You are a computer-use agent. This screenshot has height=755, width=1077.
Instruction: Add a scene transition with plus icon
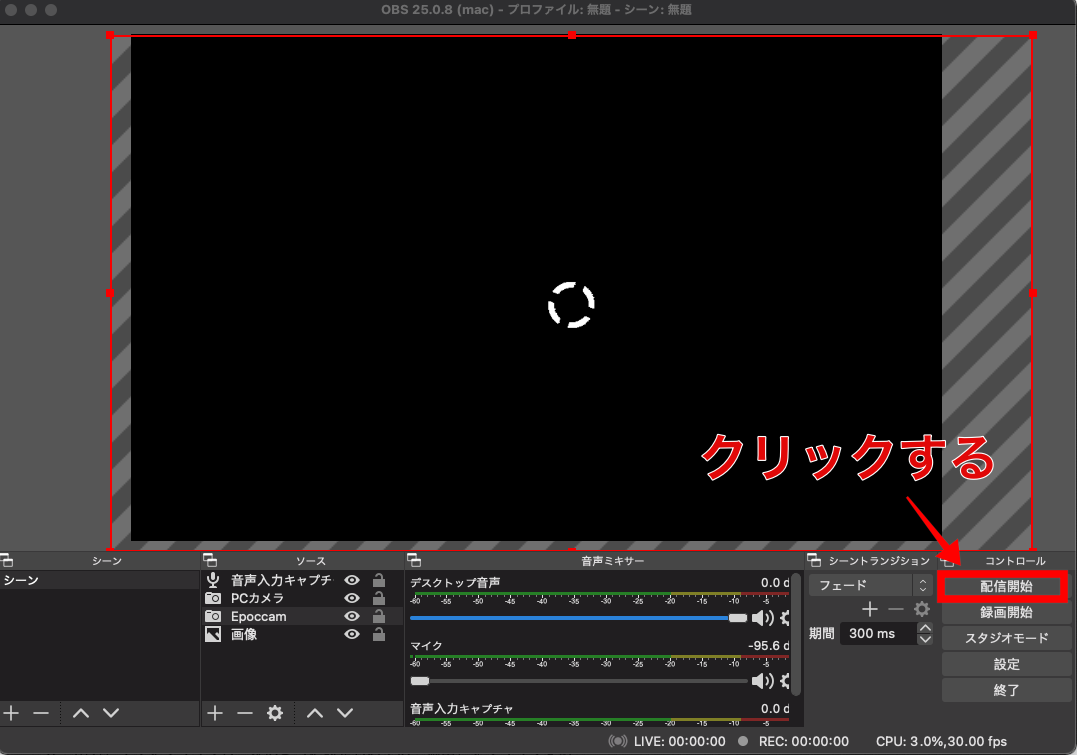click(x=870, y=609)
